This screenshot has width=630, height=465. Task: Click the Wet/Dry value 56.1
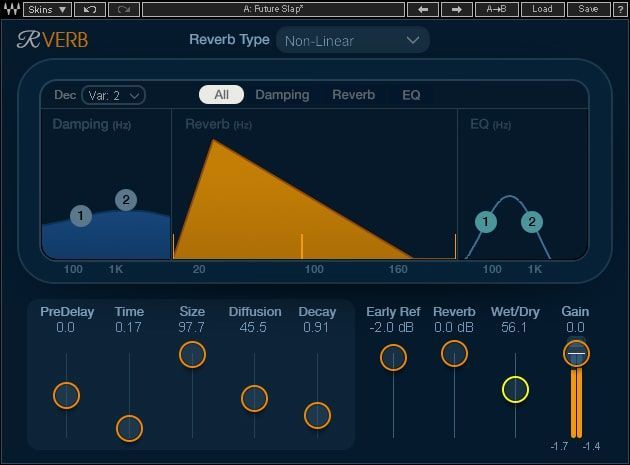514,328
